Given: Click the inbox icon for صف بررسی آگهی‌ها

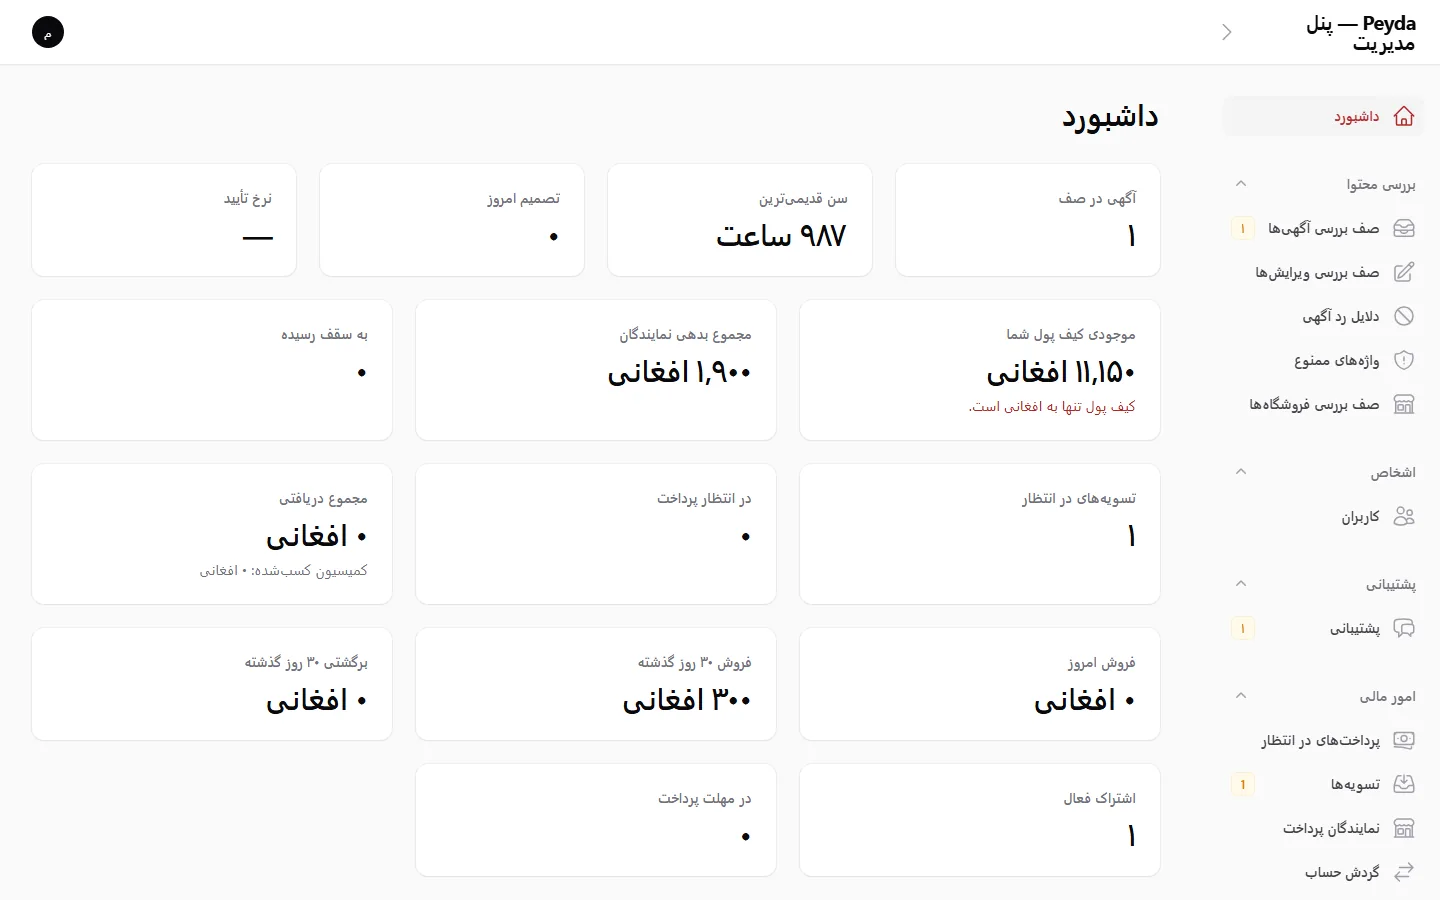Looking at the screenshot, I should pyautogui.click(x=1404, y=229).
